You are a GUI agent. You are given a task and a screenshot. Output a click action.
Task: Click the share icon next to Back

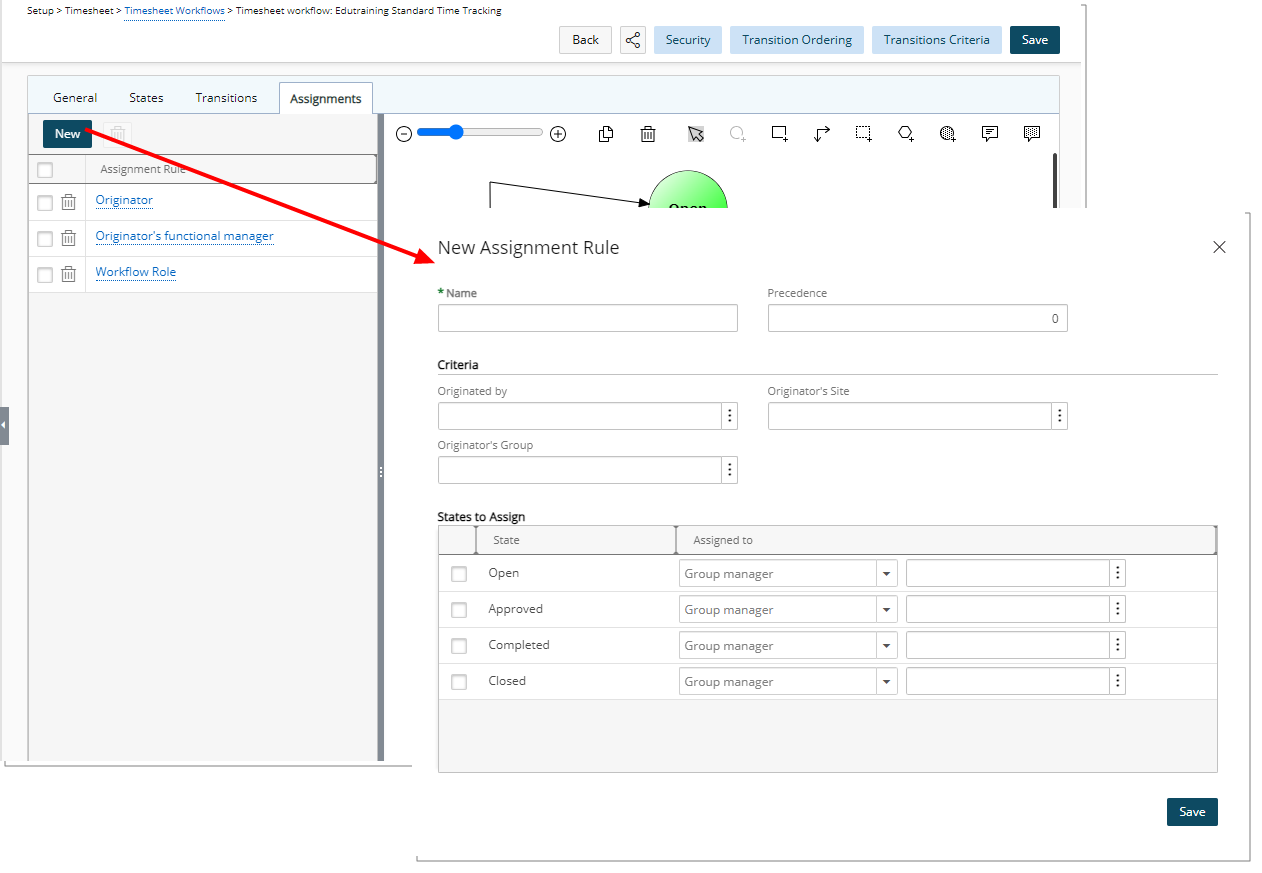633,40
